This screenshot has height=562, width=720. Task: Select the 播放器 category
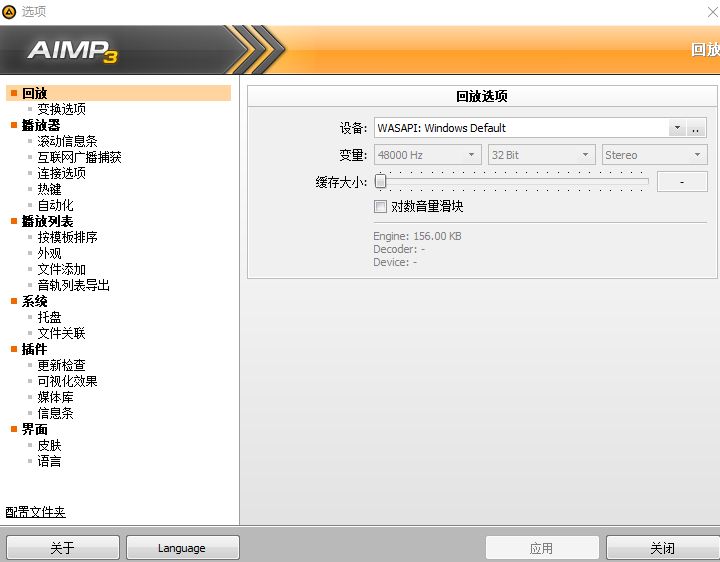tap(41, 125)
